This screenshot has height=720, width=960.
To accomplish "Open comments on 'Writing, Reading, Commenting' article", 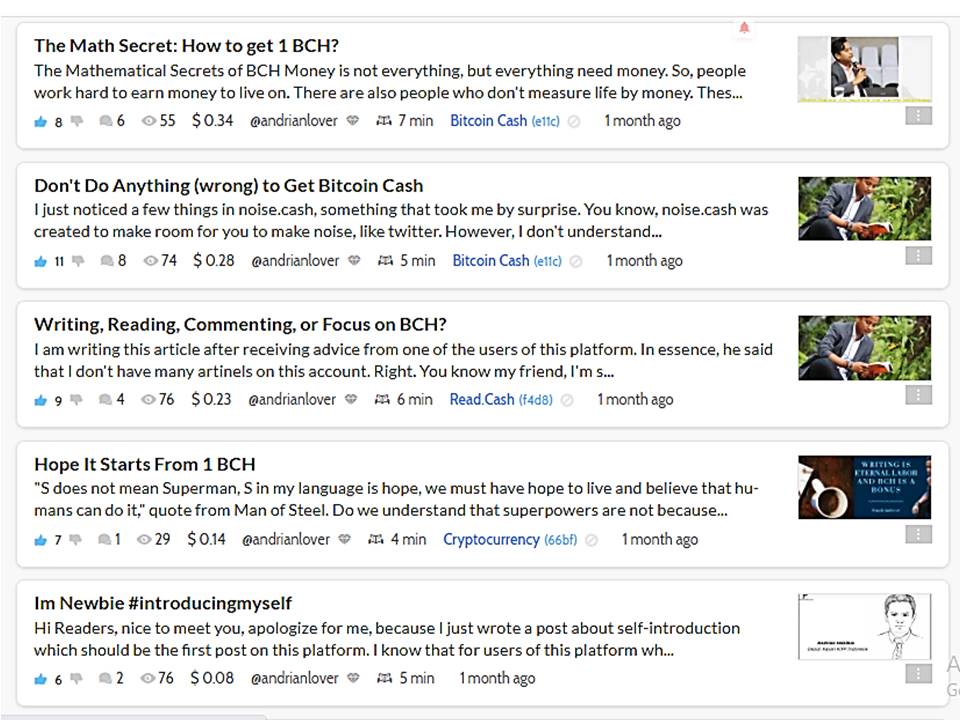I will (105, 400).
